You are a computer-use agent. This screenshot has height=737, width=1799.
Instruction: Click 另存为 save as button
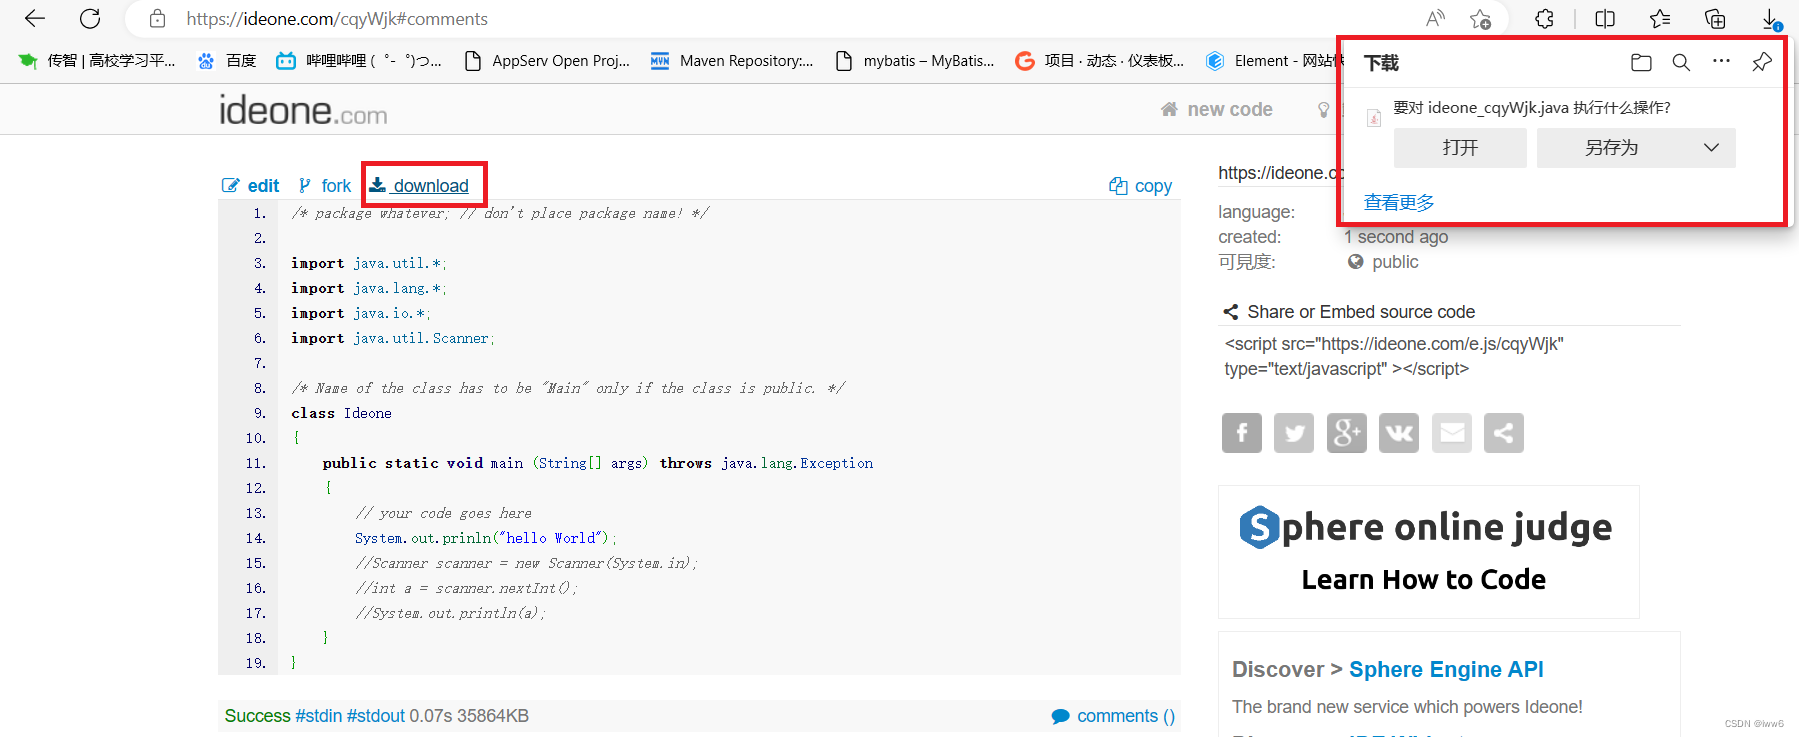tap(1612, 148)
